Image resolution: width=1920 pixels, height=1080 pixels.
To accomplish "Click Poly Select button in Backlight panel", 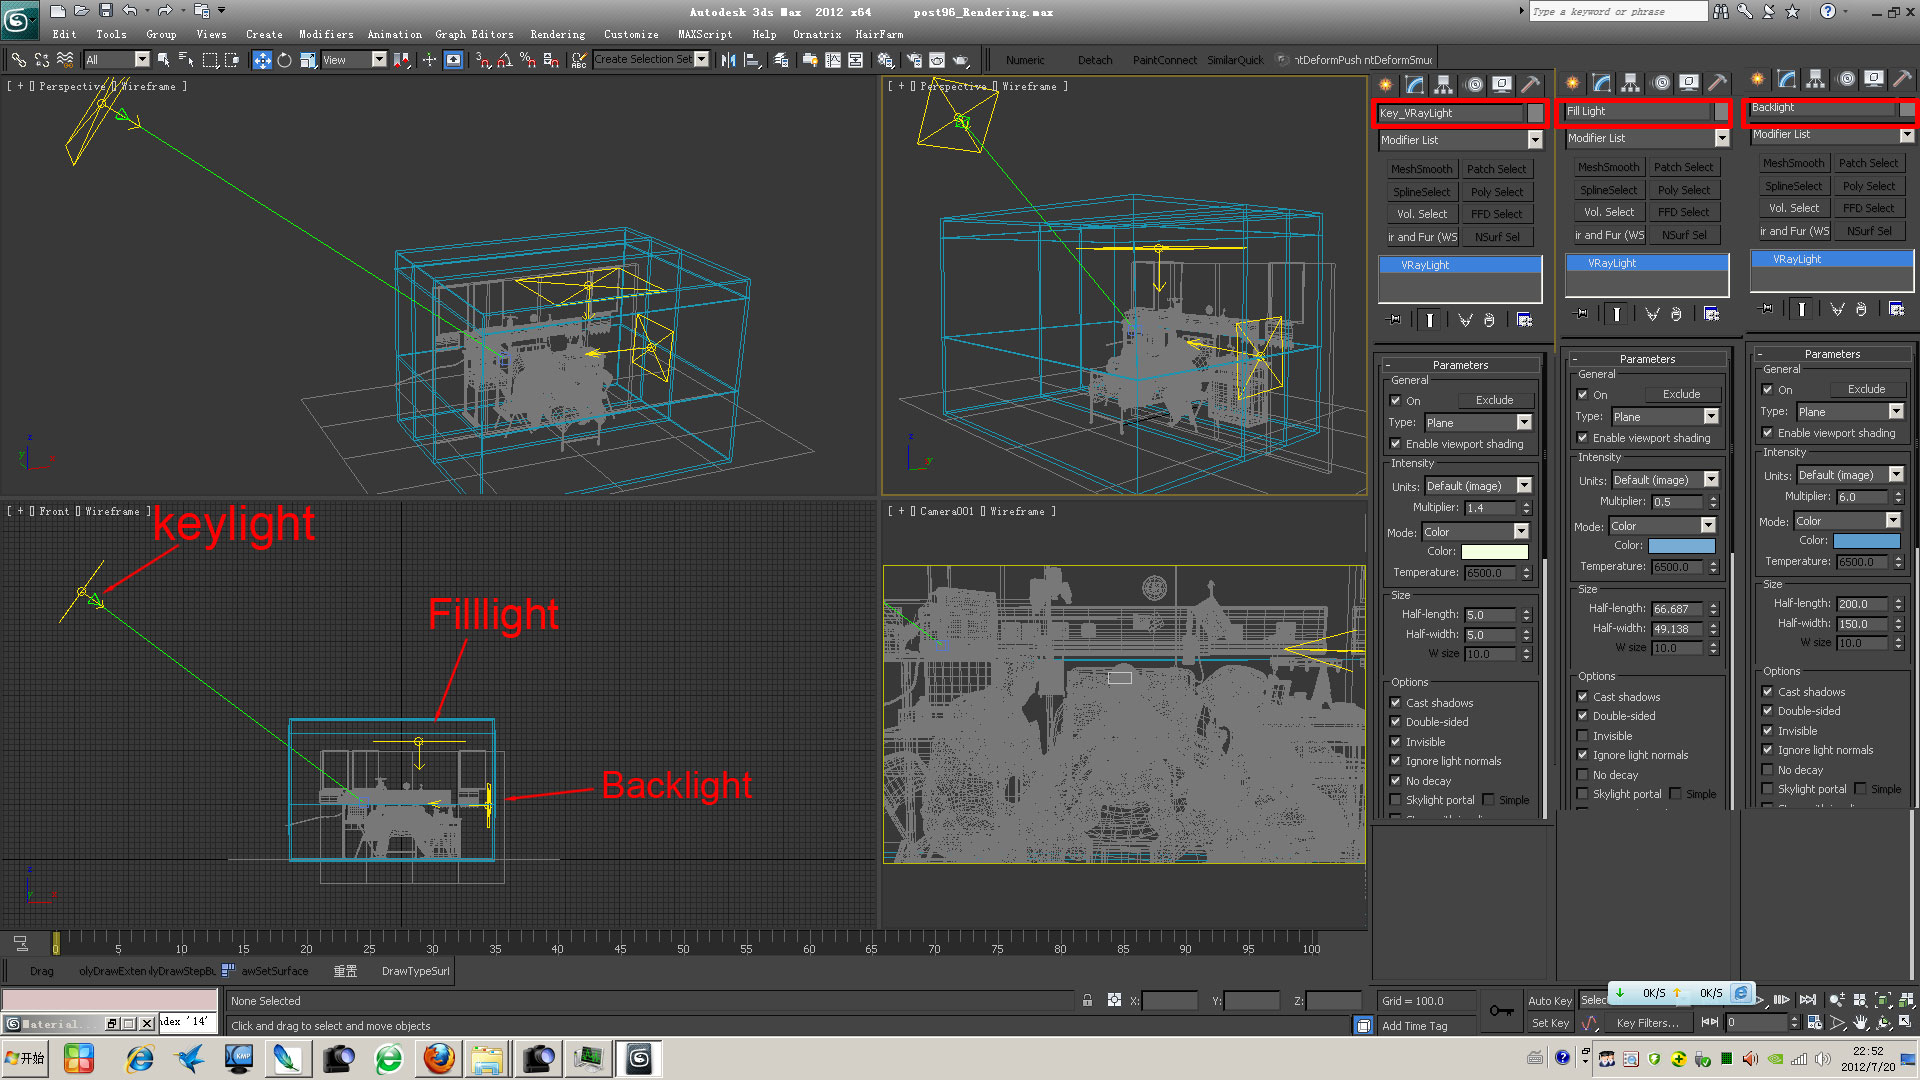I will [x=1869, y=186].
